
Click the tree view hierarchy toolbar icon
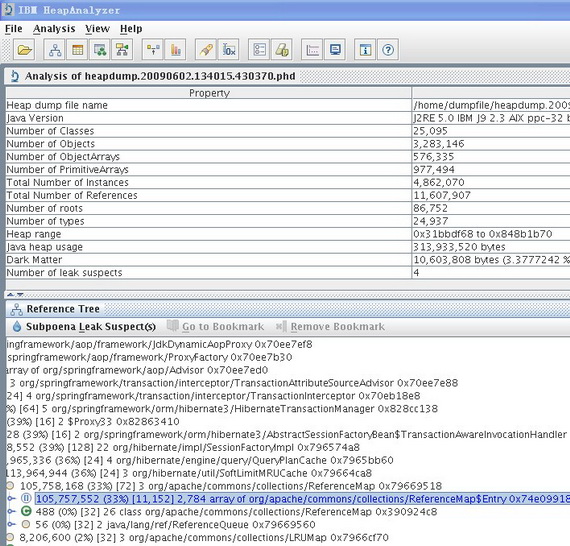[x=55, y=49]
